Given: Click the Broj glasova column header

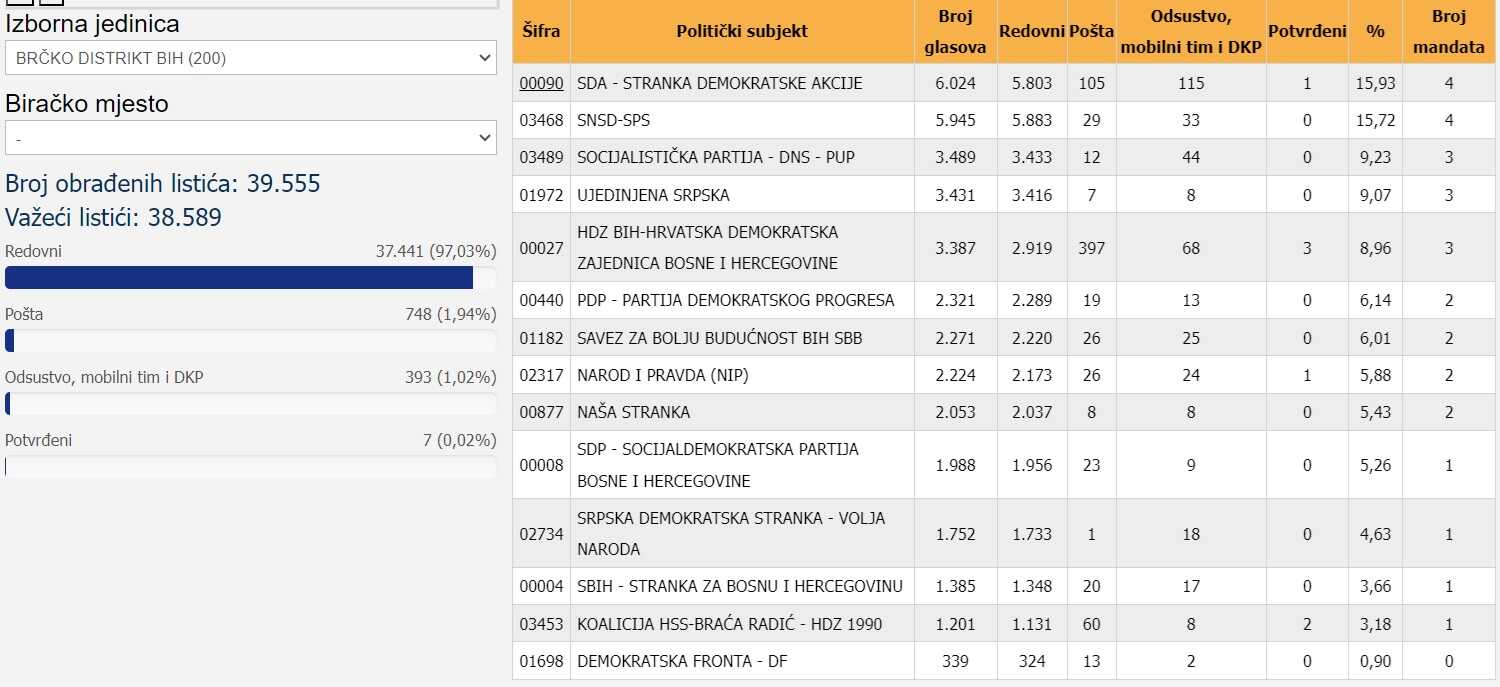Looking at the screenshot, I should pos(955,31).
